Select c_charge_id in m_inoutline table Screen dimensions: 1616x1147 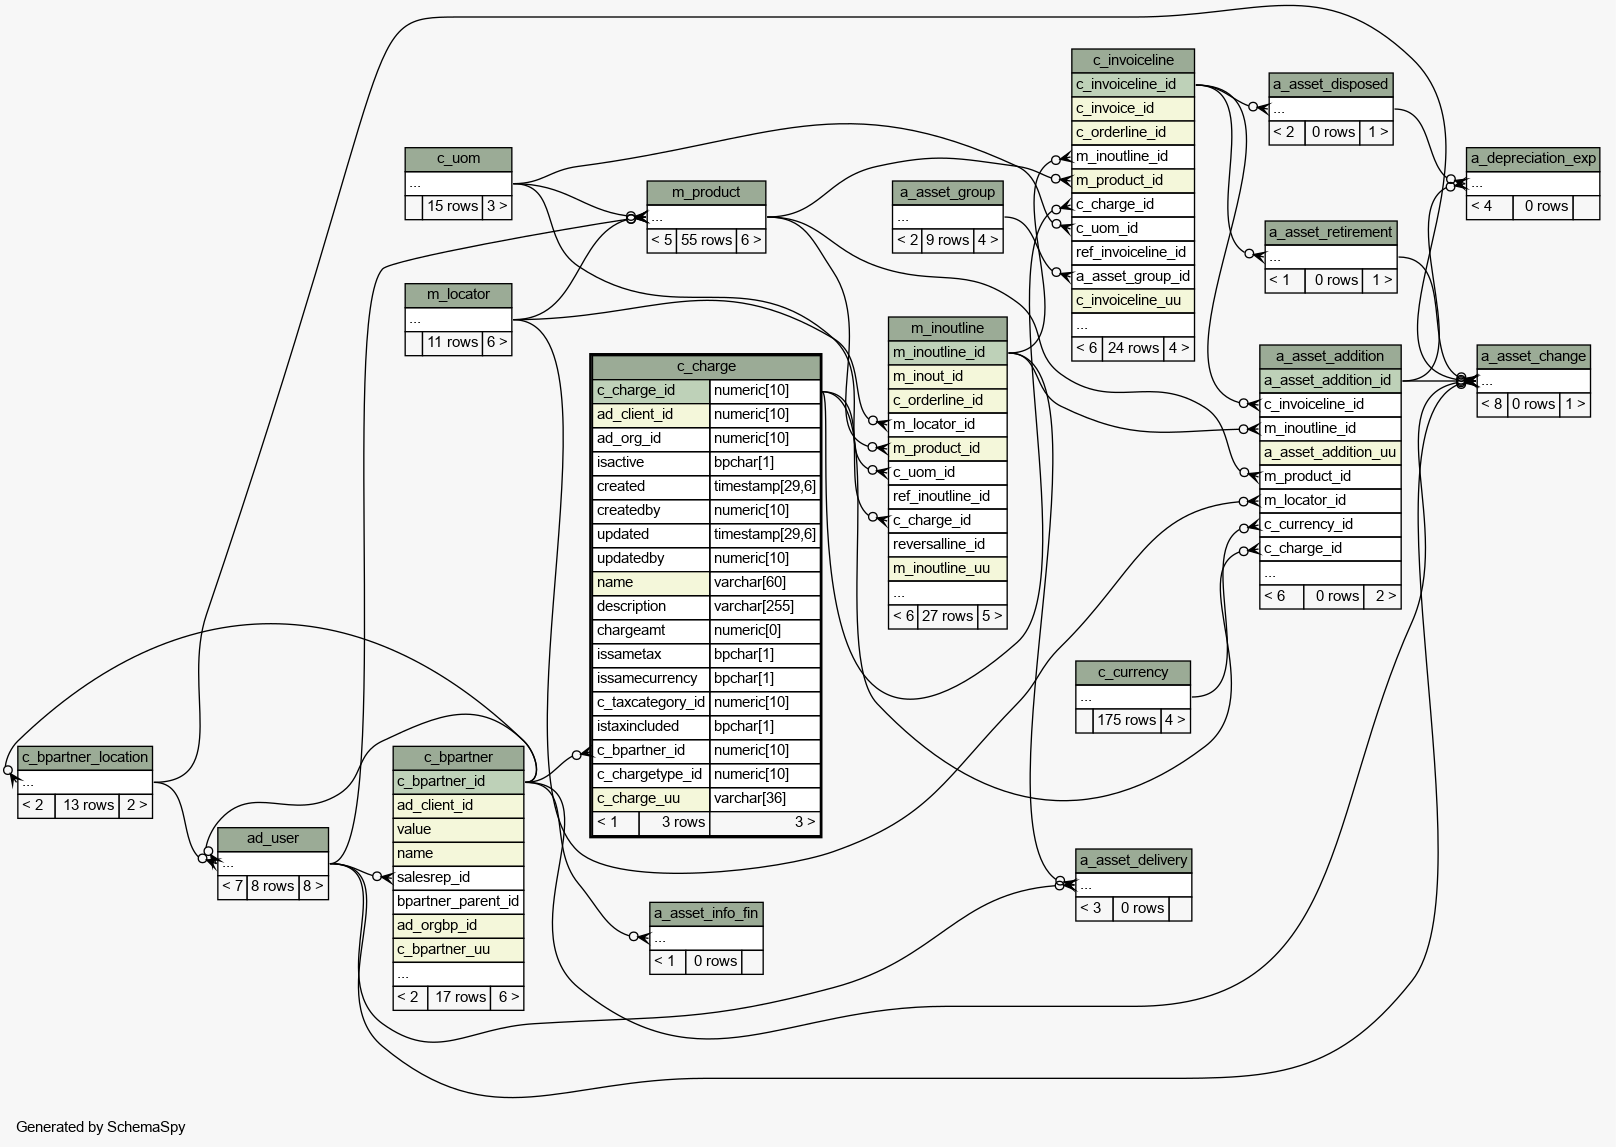coord(947,520)
